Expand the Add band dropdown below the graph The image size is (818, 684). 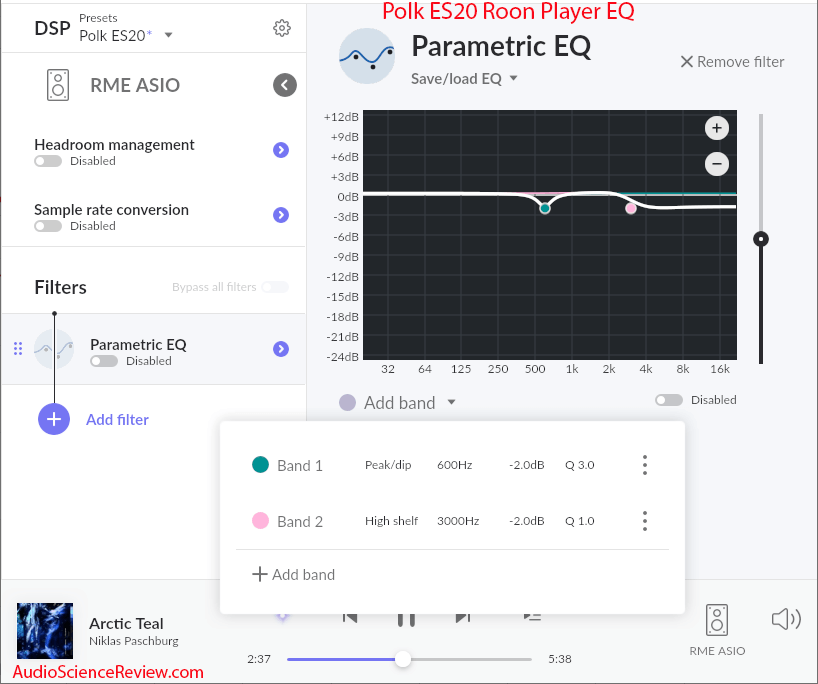click(x=451, y=402)
